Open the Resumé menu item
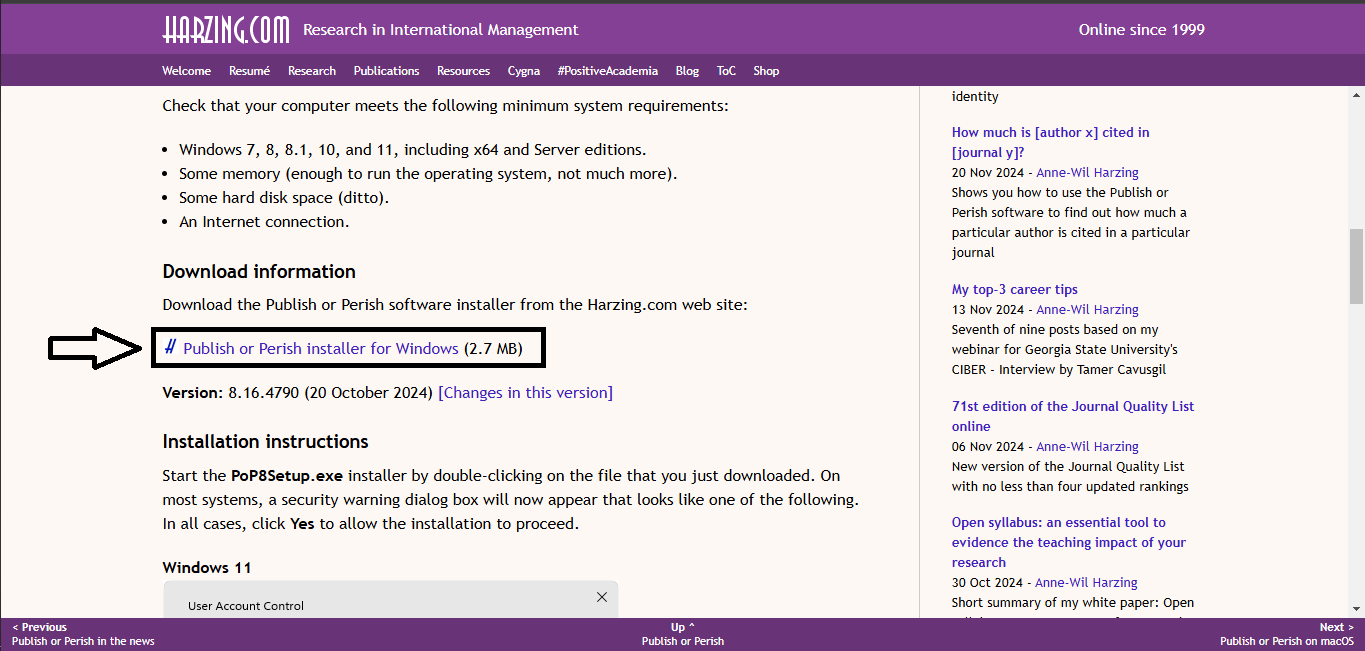The width and height of the screenshot is (1365, 651). (x=249, y=71)
